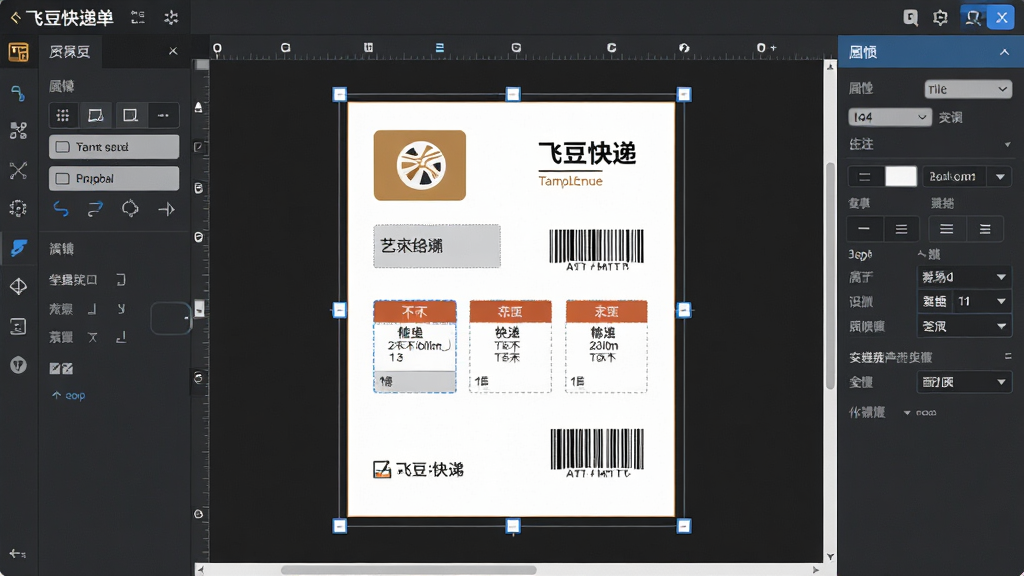Open settings via the gear icon
Screen dimensions: 1024x576
940,18
